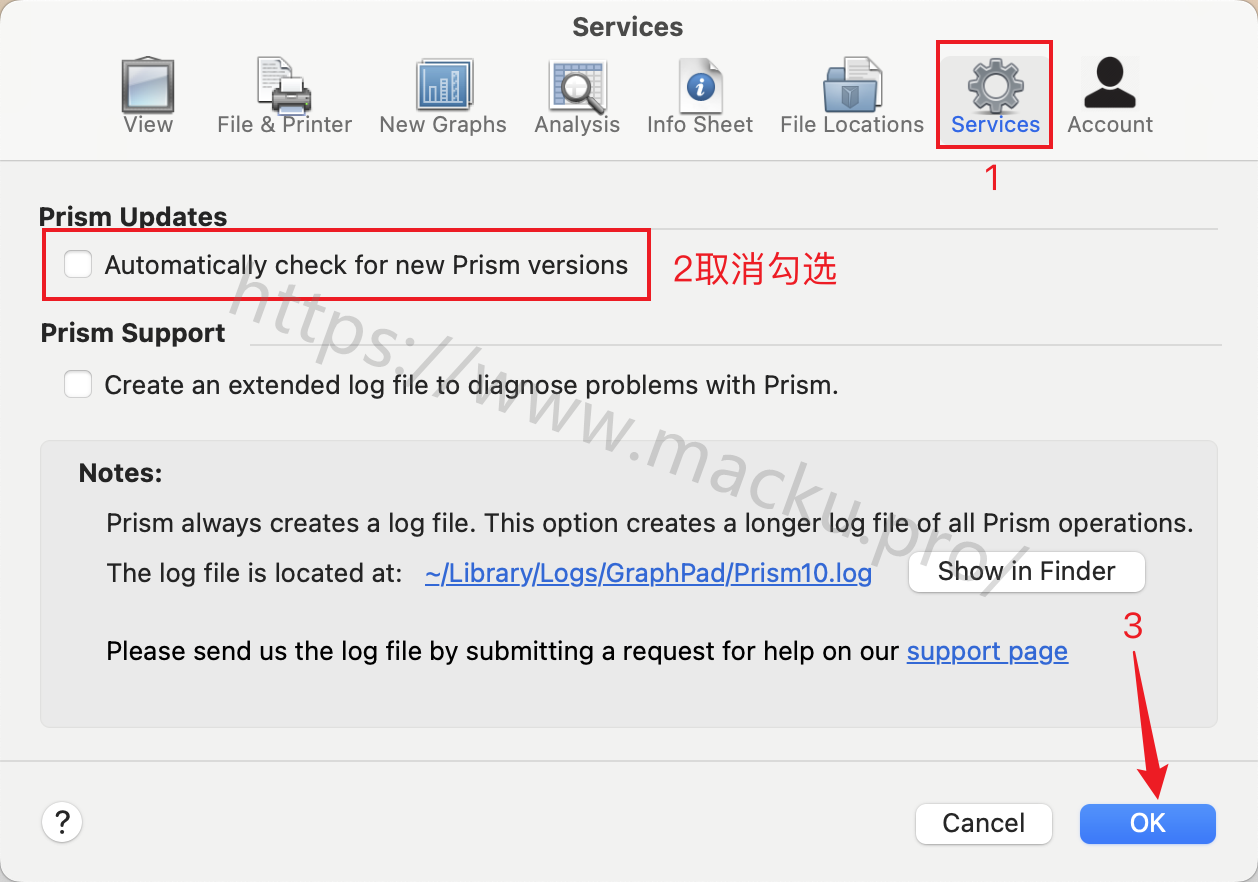Image resolution: width=1258 pixels, height=882 pixels.
Task: Enable automatic check for new Prism versions
Action: pyautogui.click(x=78, y=264)
